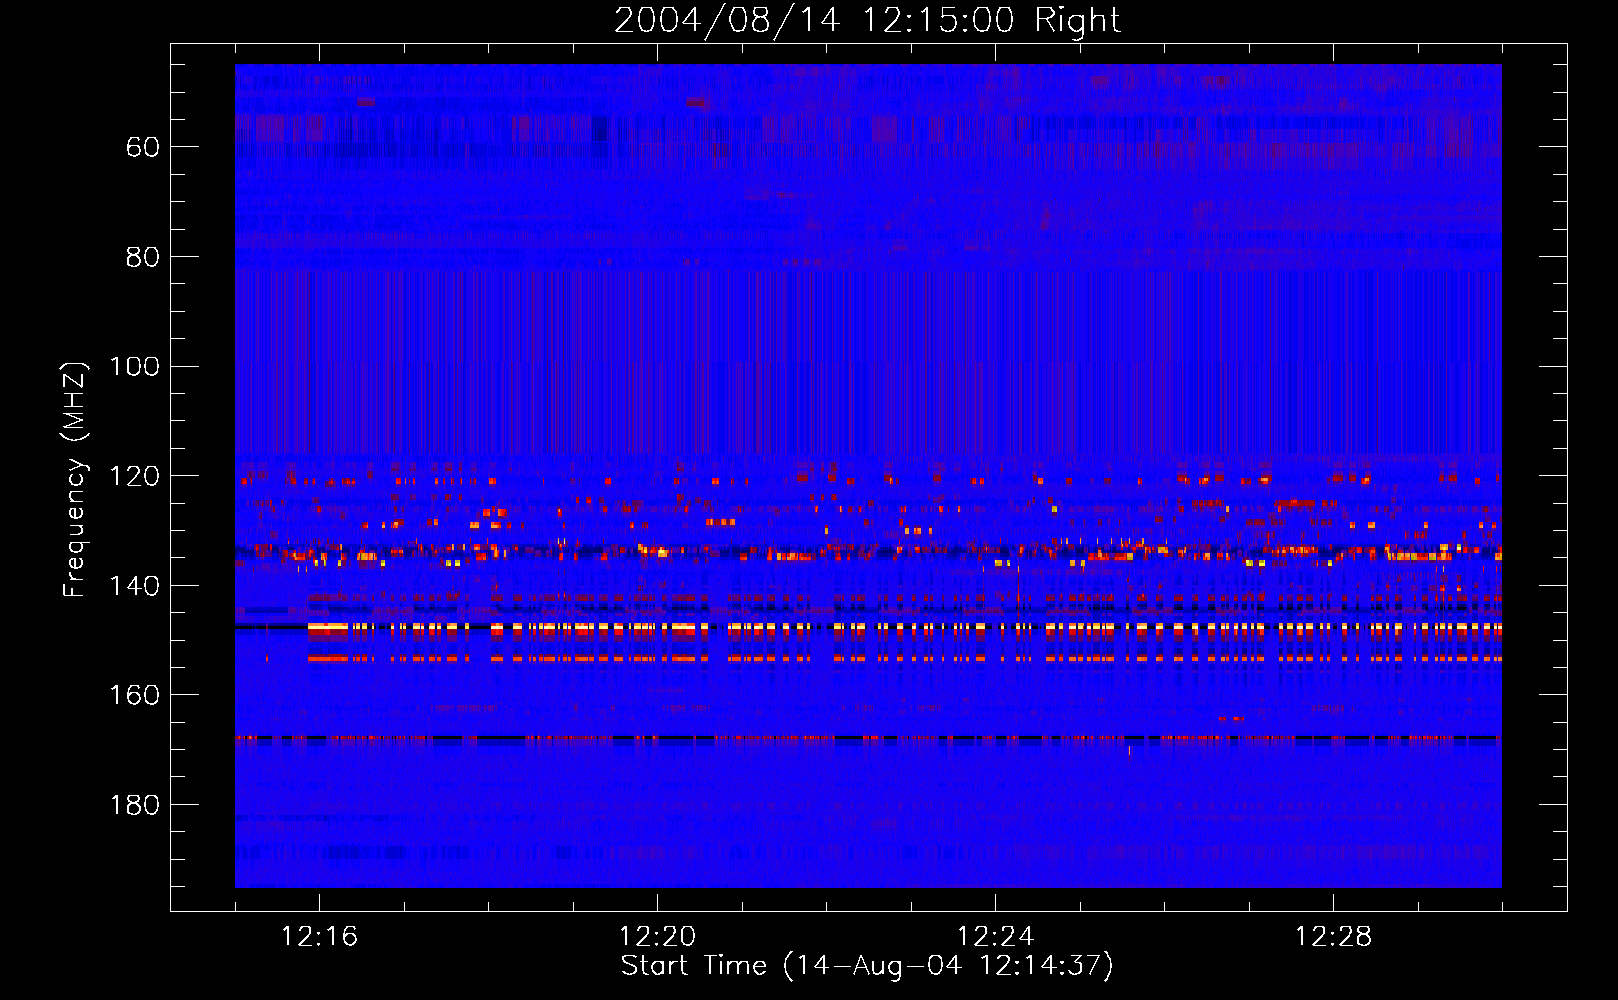Click the 160 frequency tick label
The width and height of the screenshot is (1618, 1000).
[134, 695]
